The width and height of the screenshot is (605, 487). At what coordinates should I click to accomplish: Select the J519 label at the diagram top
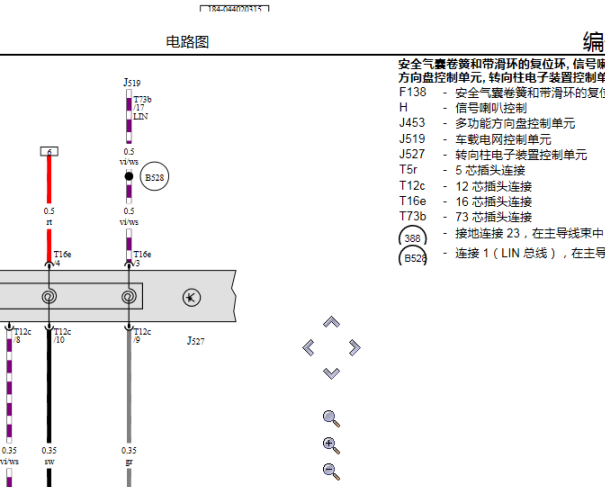coord(132,82)
